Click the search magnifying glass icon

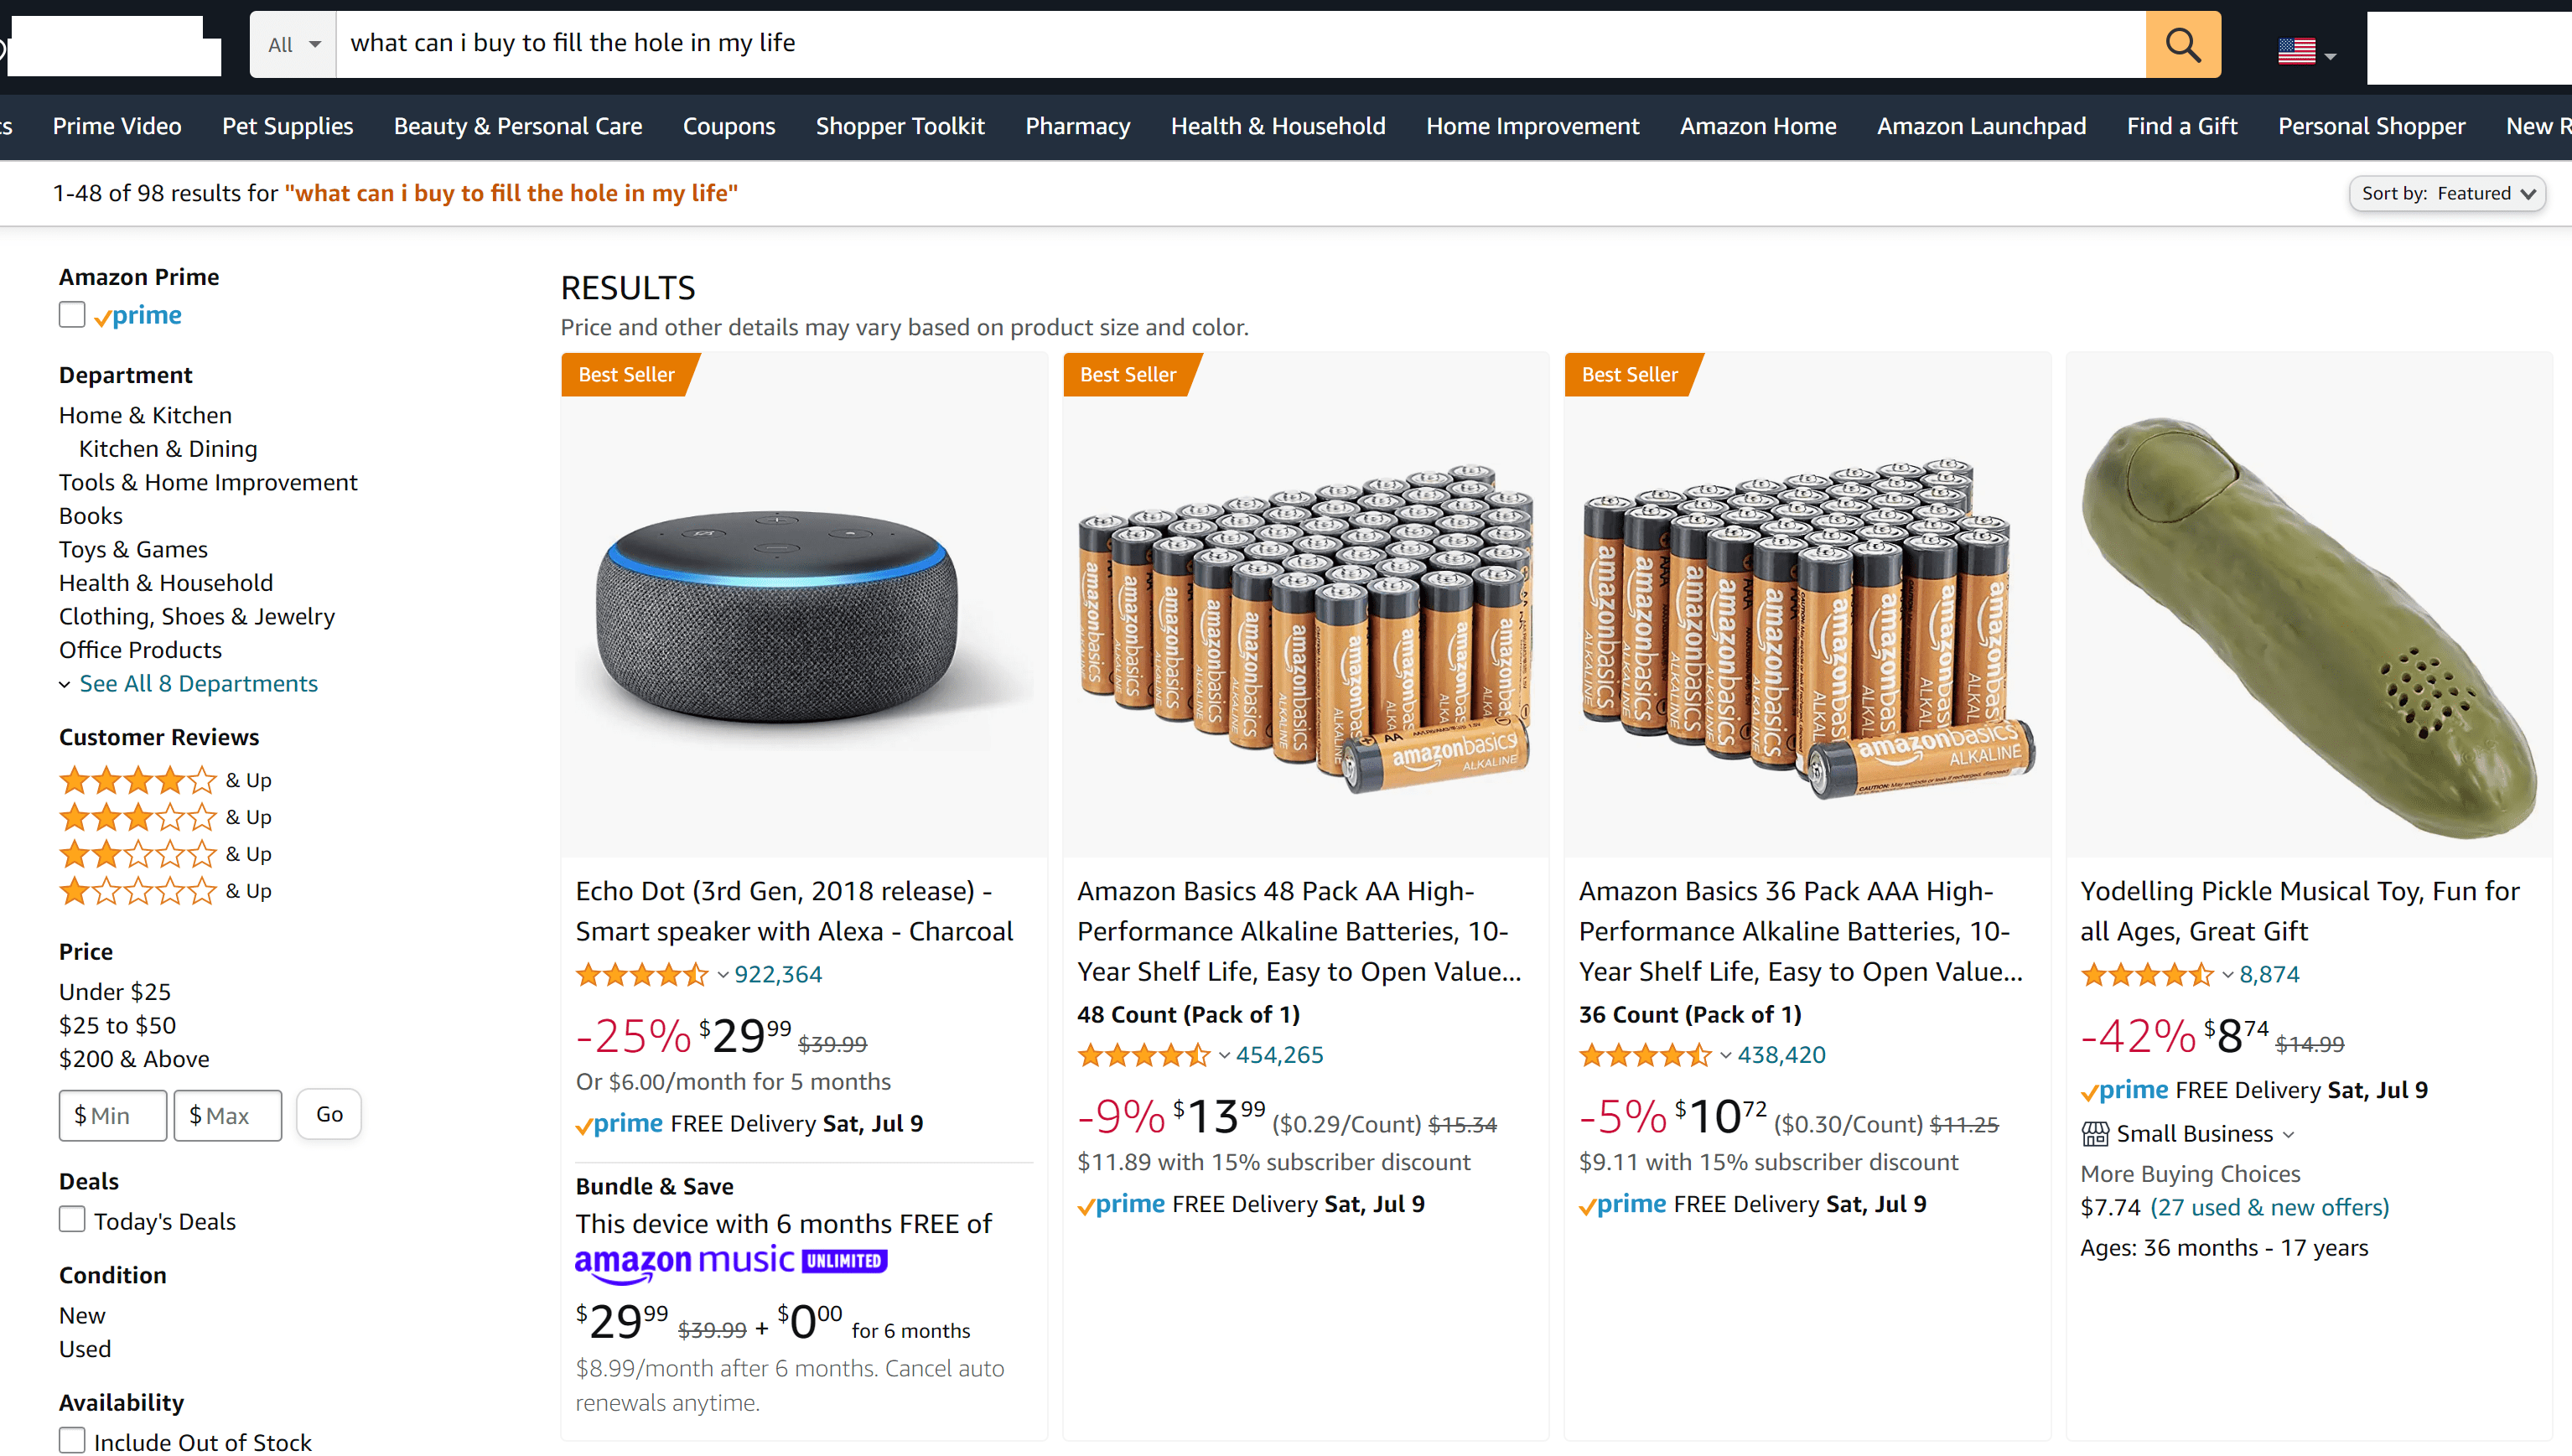(x=2183, y=44)
